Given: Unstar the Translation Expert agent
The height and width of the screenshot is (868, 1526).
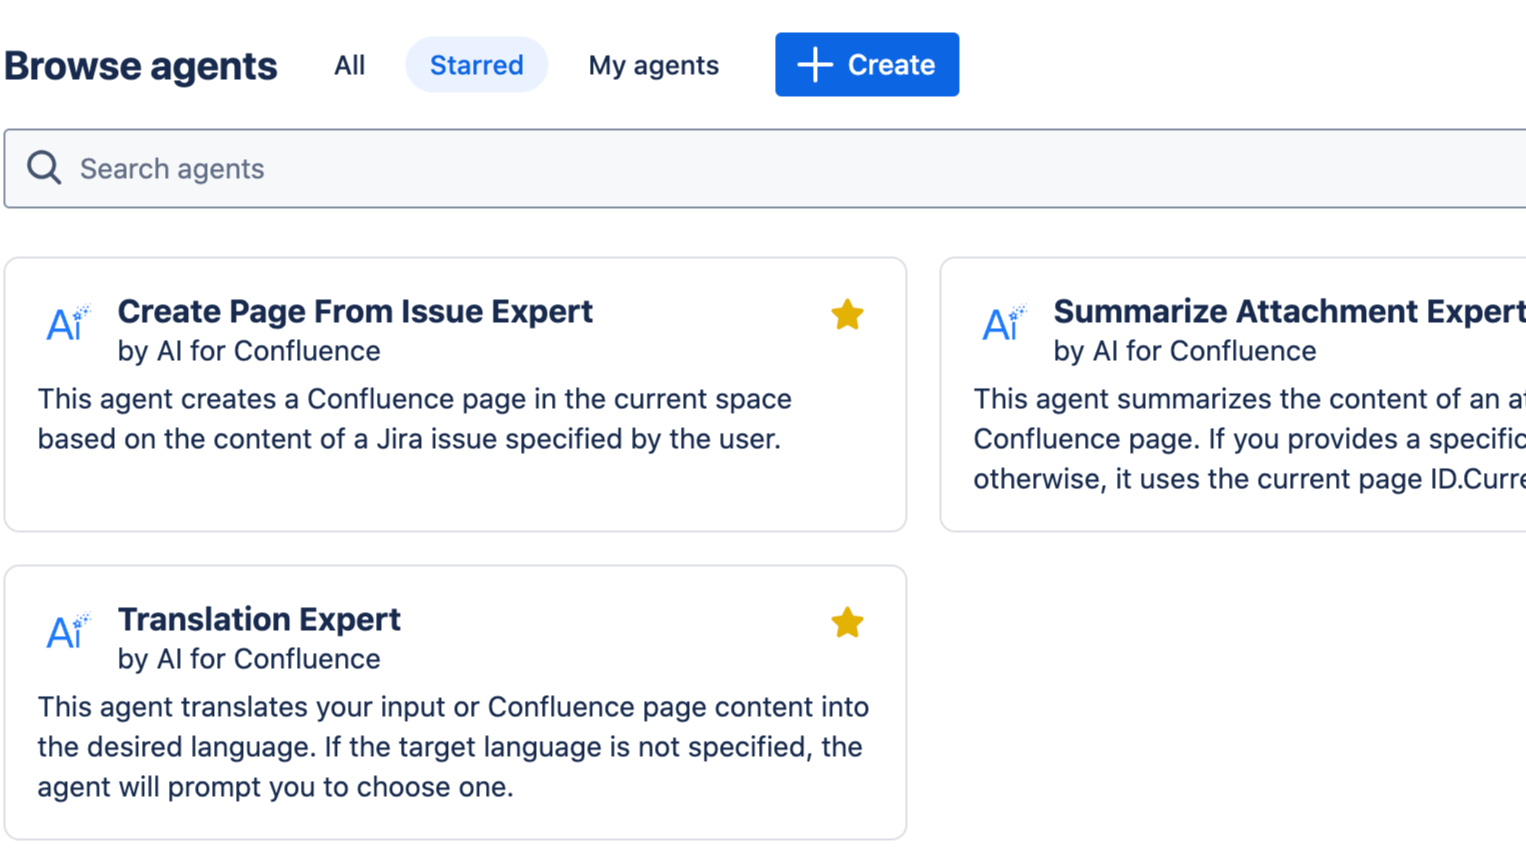Looking at the screenshot, I should click(x=847, y=623).
